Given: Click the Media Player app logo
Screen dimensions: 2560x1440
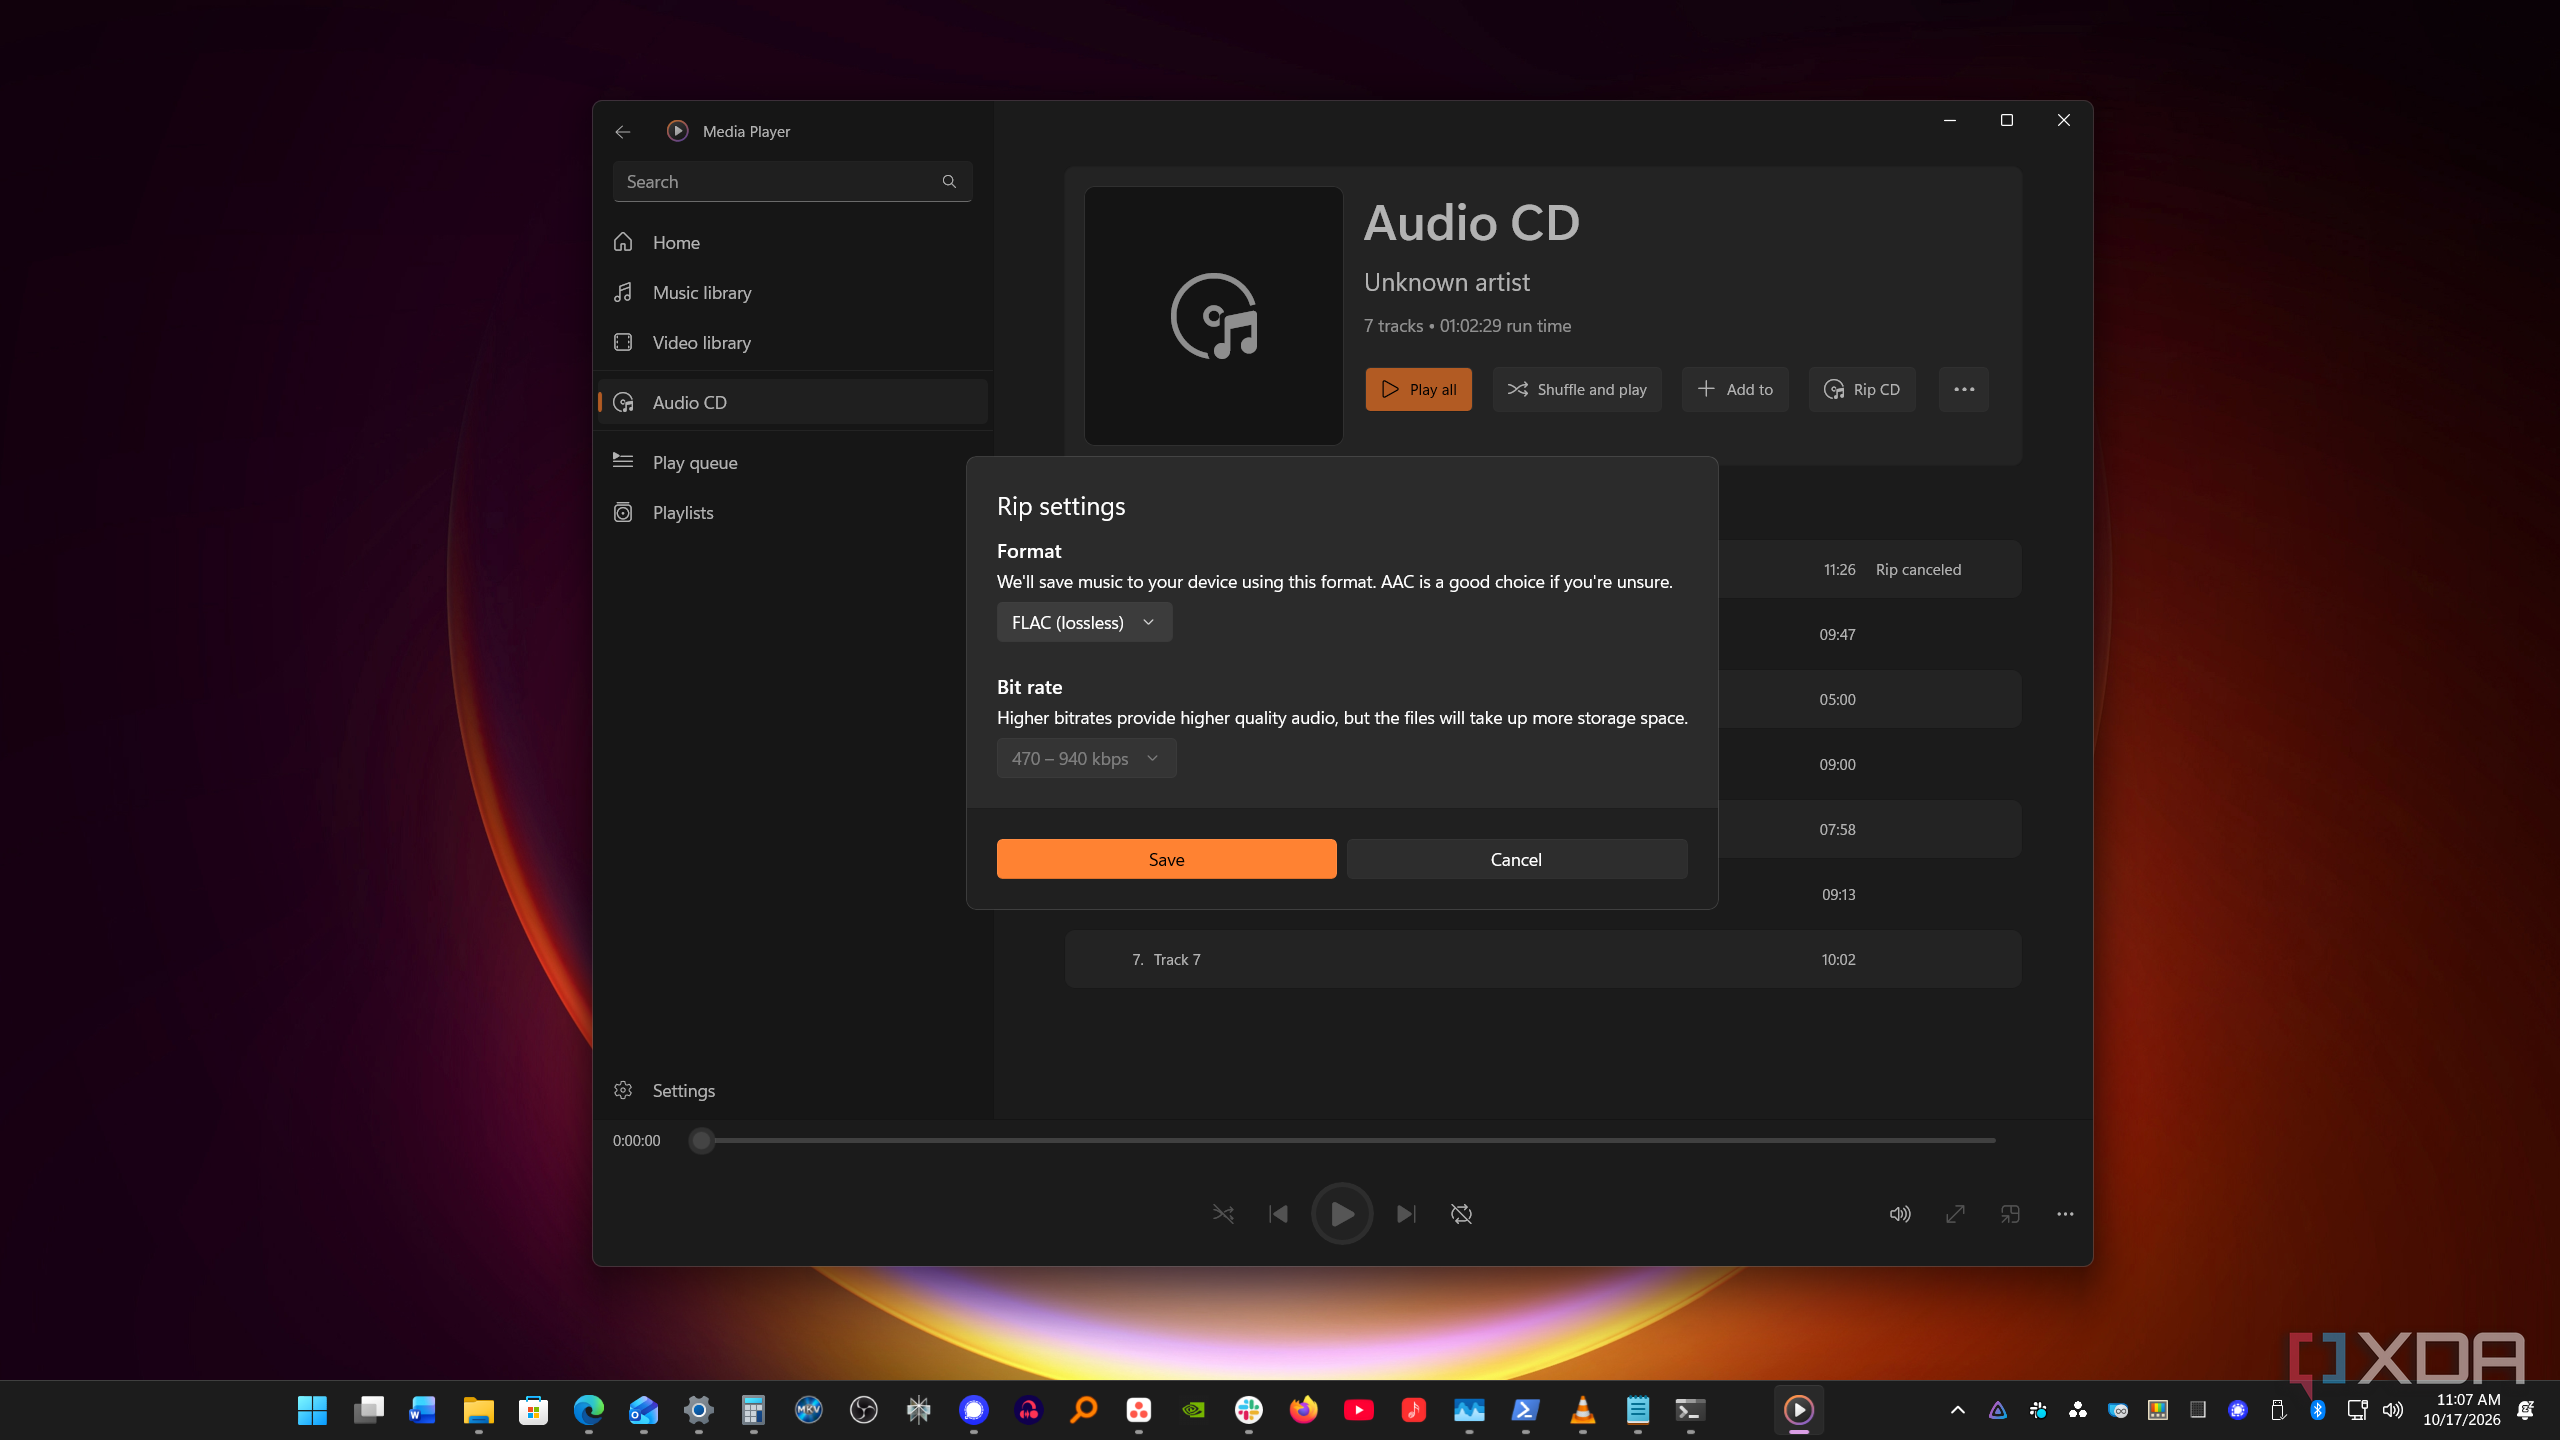Looking at the screenshot, I should coord(677,131).
